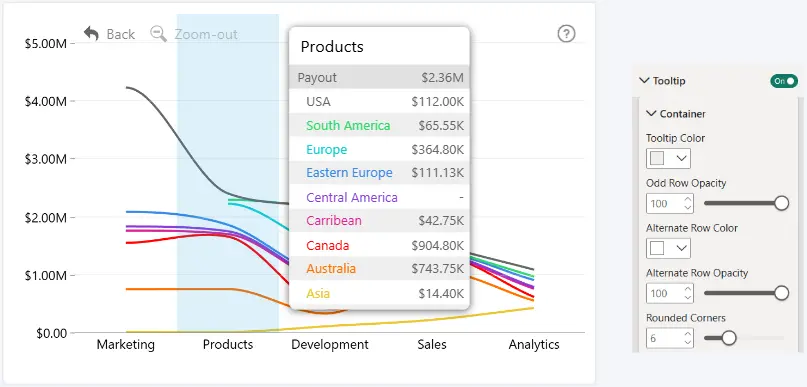Click the $2.00M y-axis label
The height and width of the screenshot is (387, 807).
(46, 217)
